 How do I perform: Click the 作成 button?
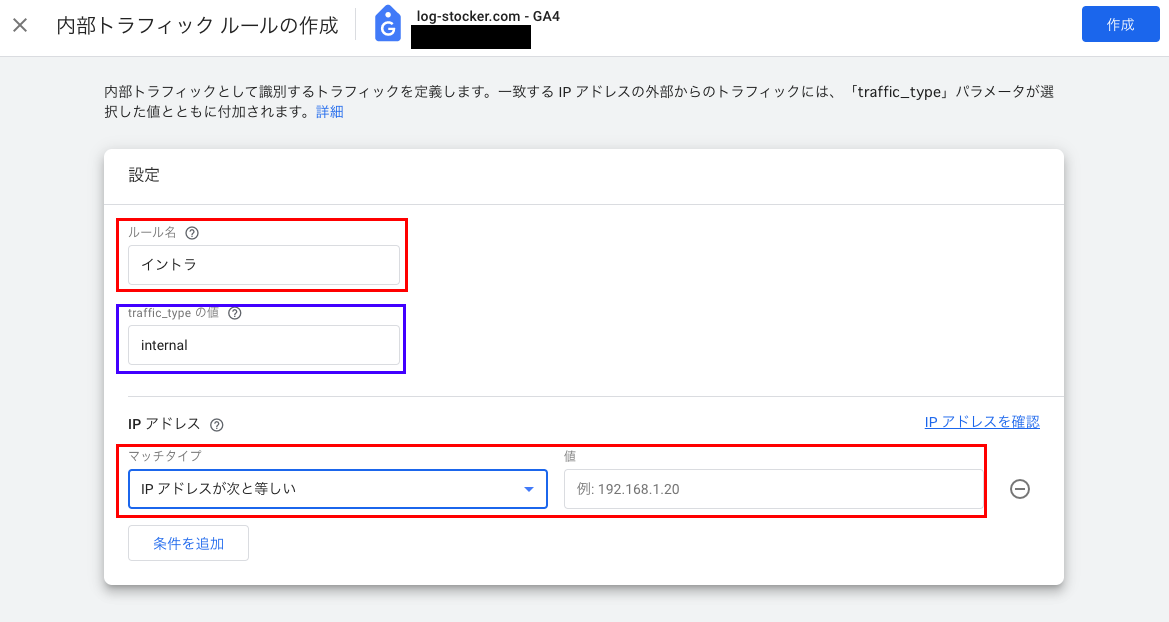[1121, 25]
